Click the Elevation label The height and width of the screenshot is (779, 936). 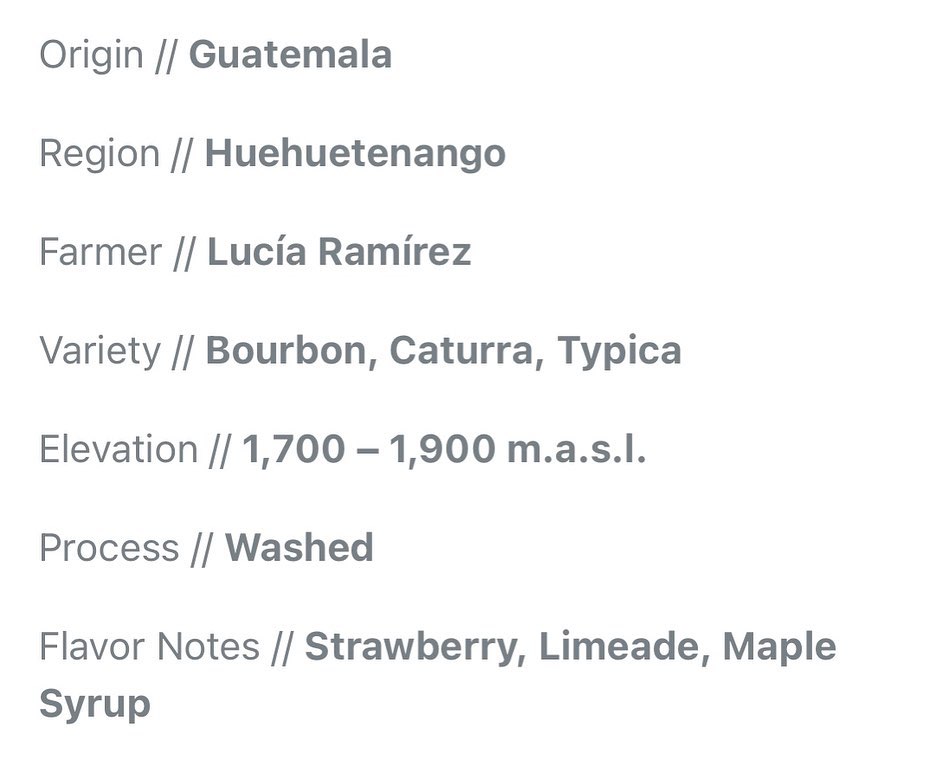pos(118,449)
